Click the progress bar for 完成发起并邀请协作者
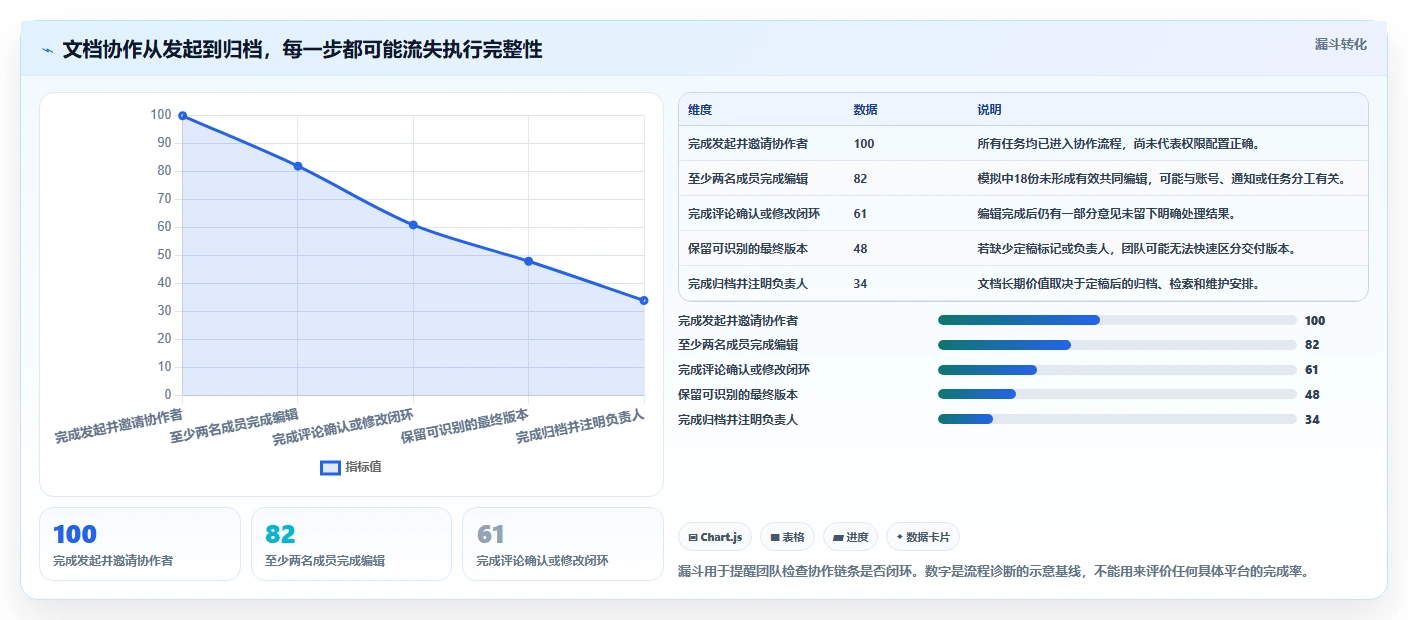 [1117, 320]
